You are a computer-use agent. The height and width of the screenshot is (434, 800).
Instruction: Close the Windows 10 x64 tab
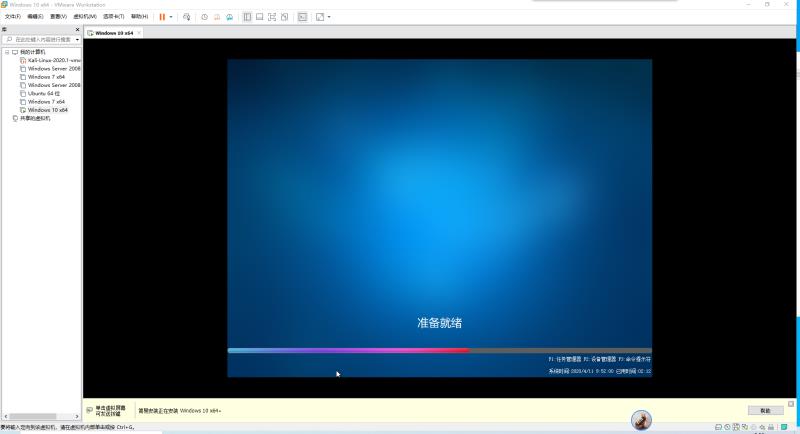click(x=139, y=33)
